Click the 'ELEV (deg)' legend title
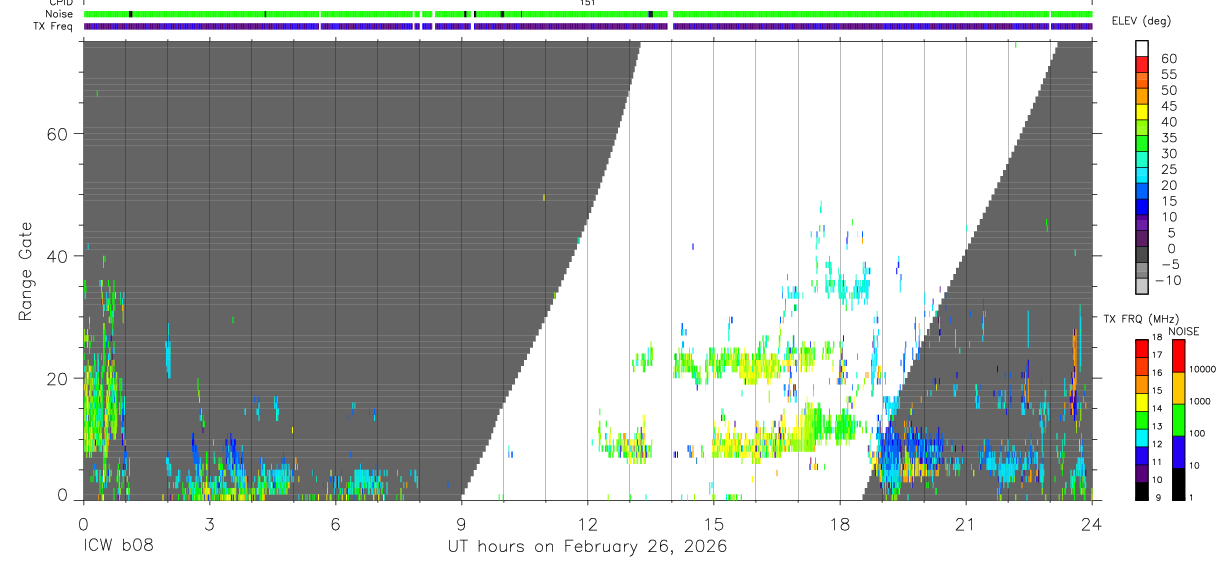This screenshot has height=567, width=1228. [x=1141, y=21]
